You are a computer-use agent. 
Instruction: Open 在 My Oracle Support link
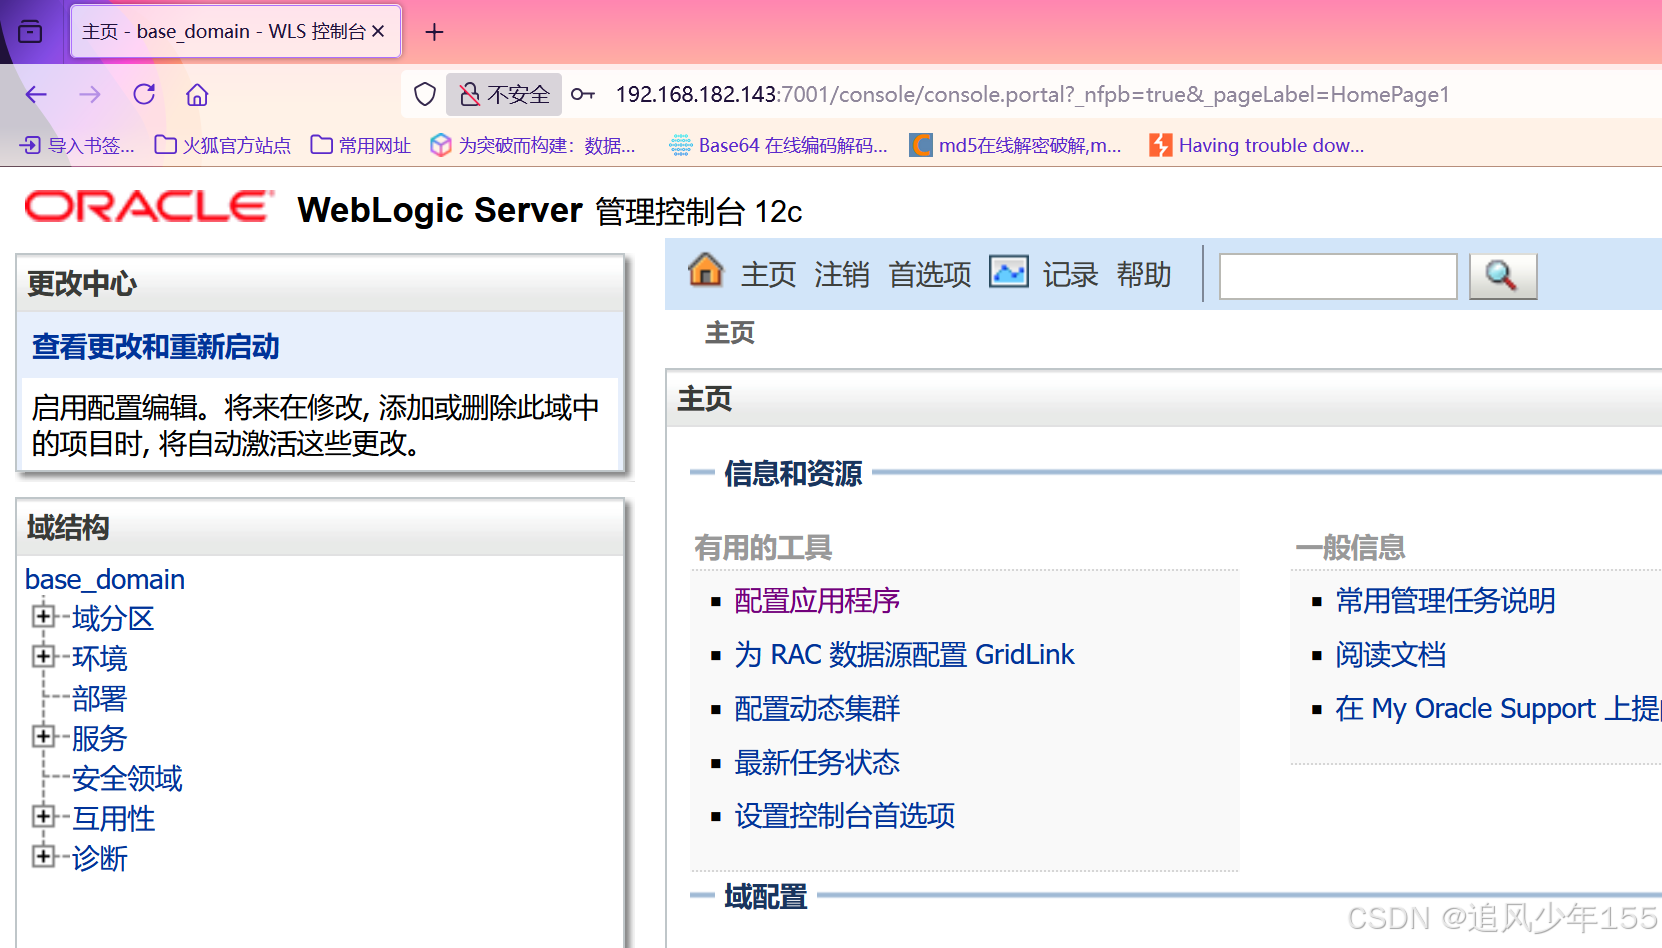point(1498,709)
